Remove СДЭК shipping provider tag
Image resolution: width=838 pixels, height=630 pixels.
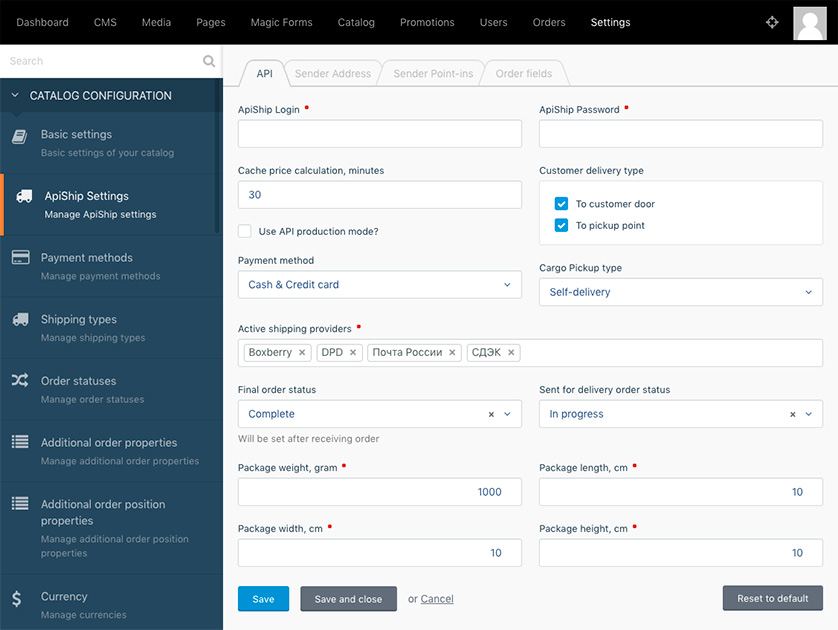[x=511, y=353]
